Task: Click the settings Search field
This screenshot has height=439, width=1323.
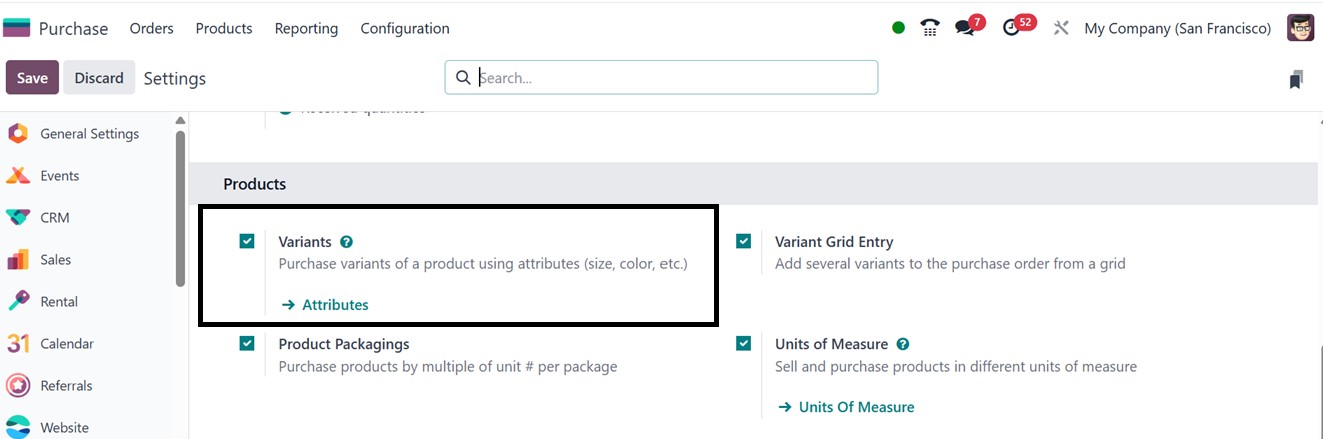Action: [670, 77]
